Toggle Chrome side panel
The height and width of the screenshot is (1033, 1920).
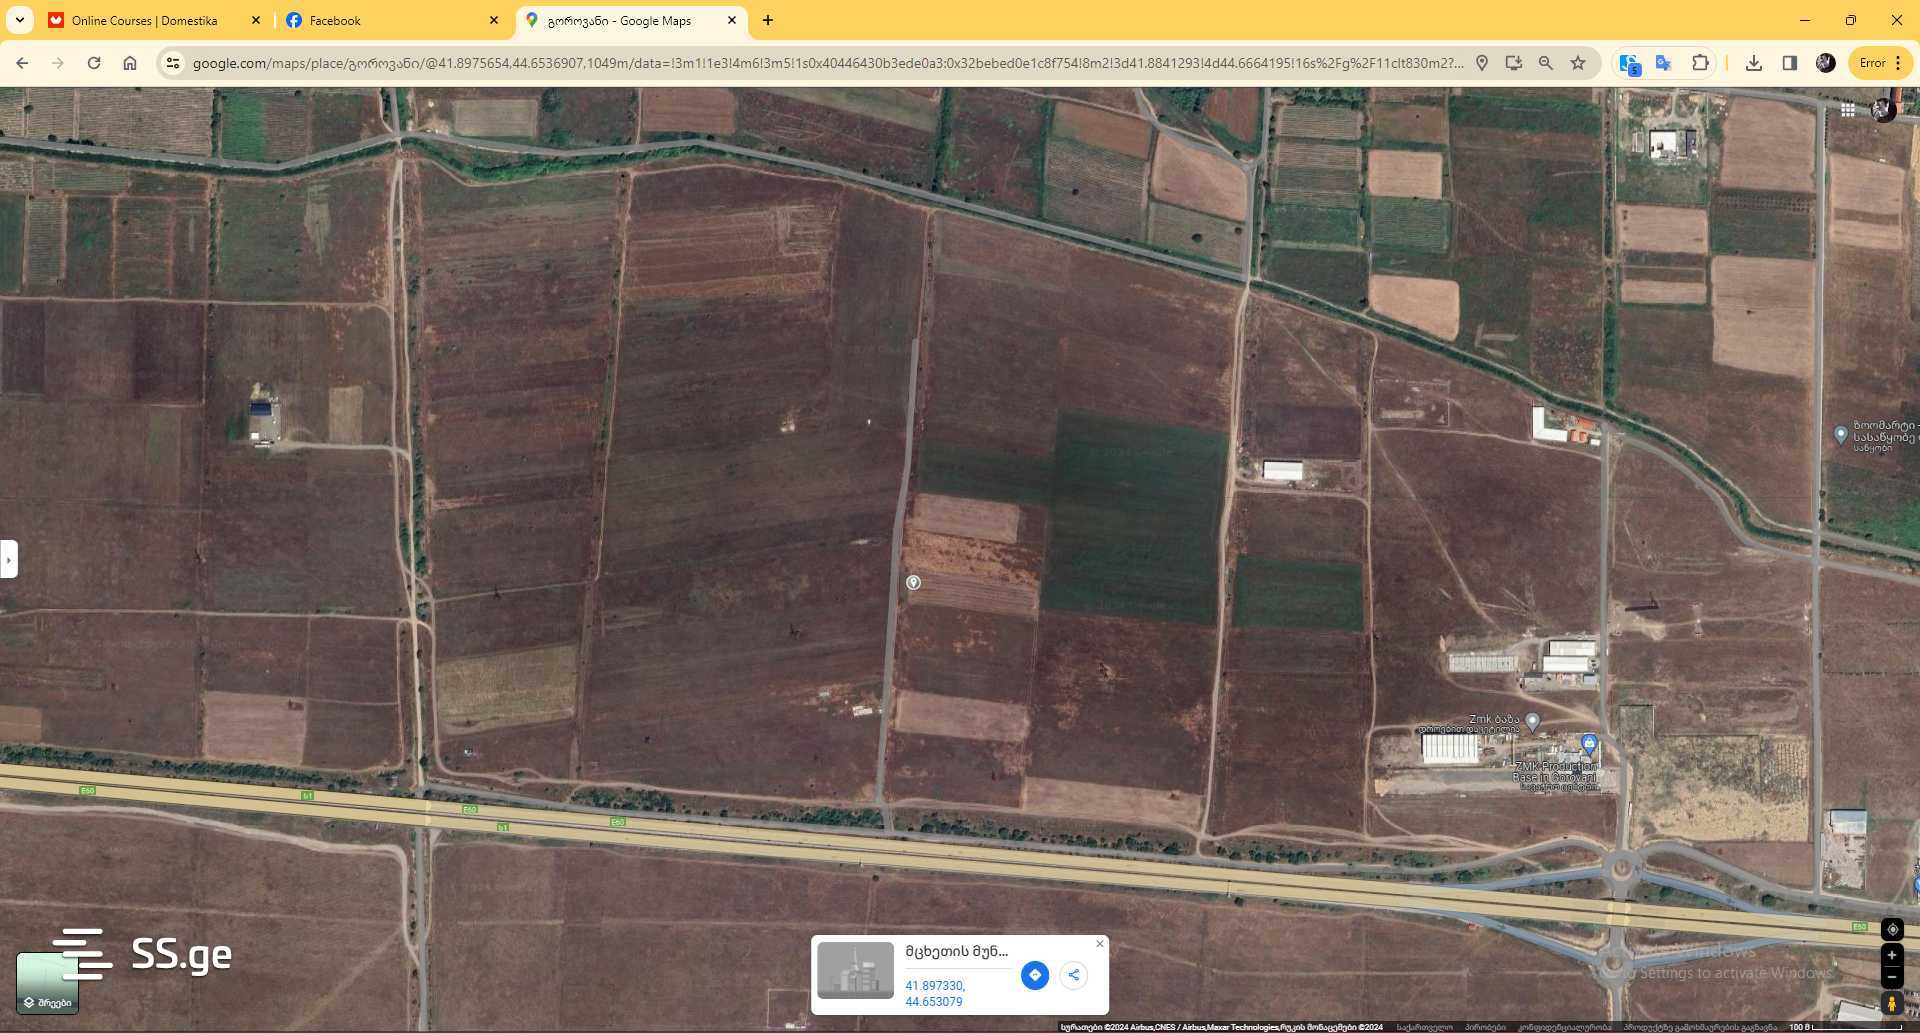(x=1789, y=63)
